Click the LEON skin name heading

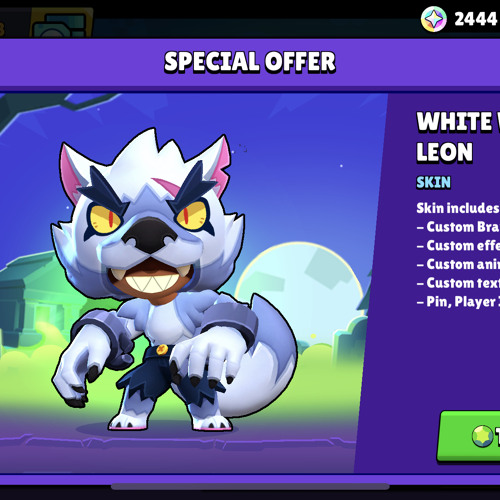tap(444, 152)
